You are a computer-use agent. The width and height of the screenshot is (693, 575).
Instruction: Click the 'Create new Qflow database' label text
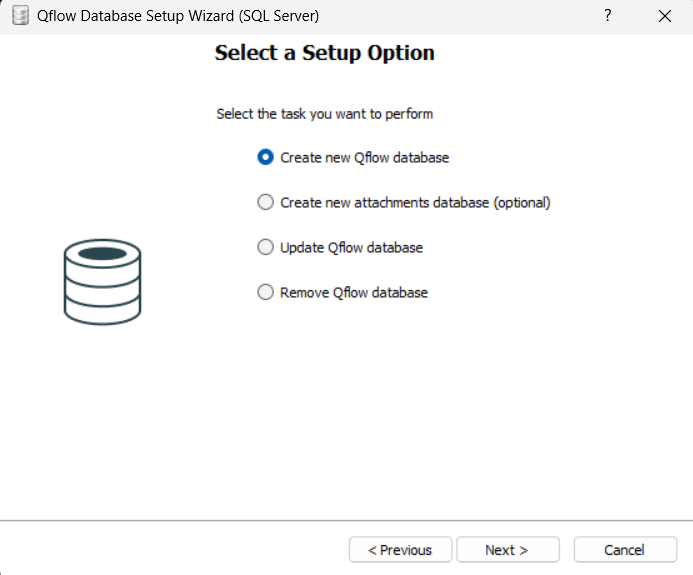[365, 158]
